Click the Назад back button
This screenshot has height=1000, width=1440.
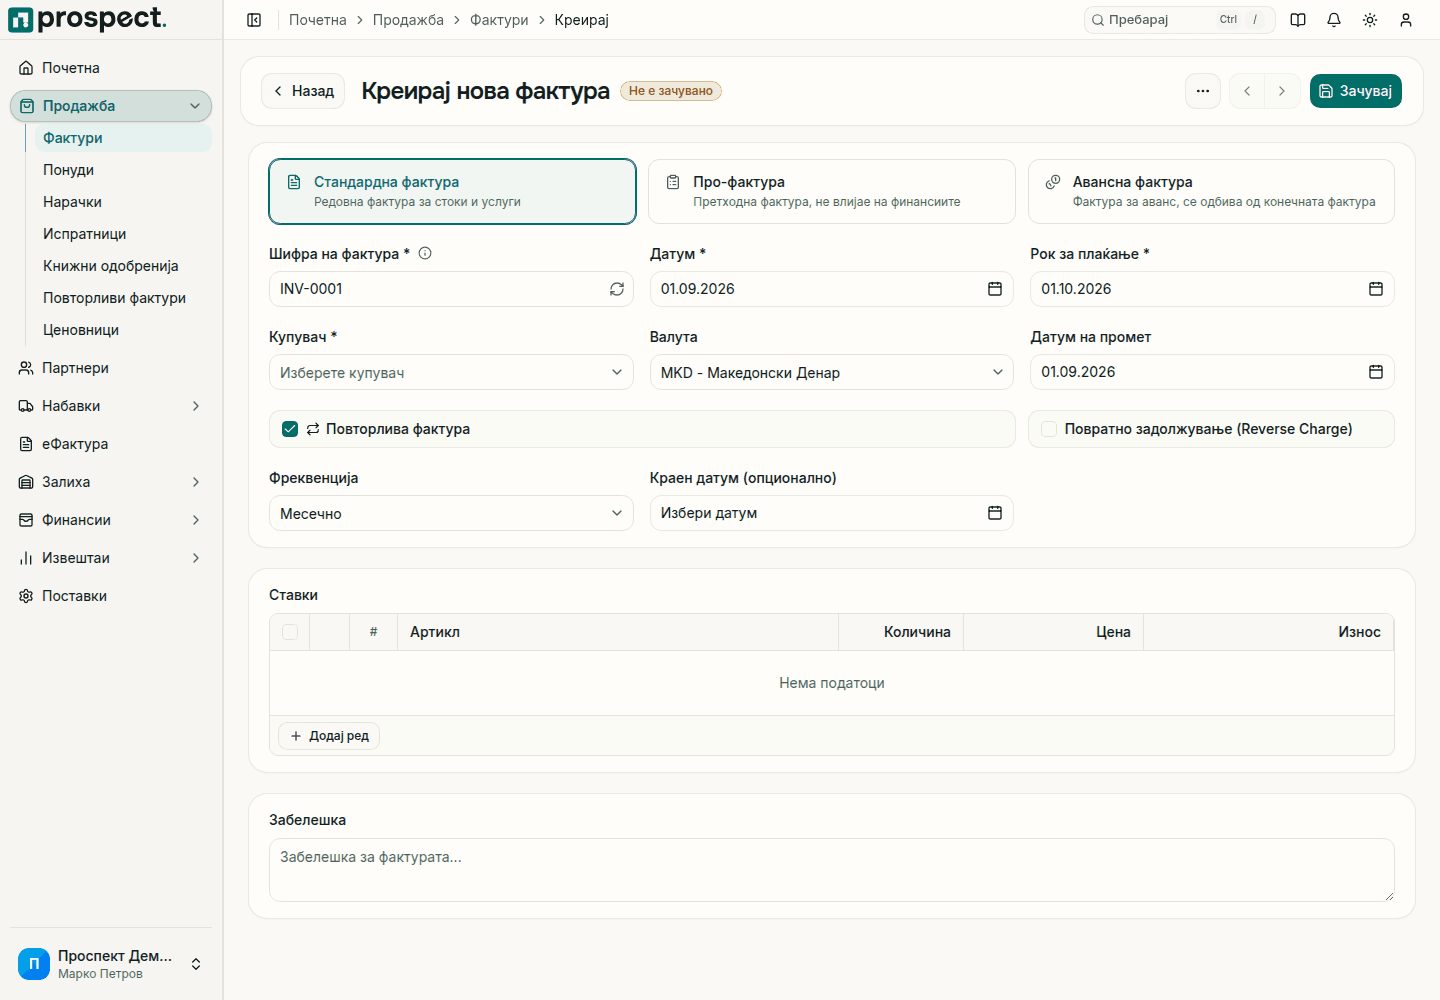click(303, 91)
